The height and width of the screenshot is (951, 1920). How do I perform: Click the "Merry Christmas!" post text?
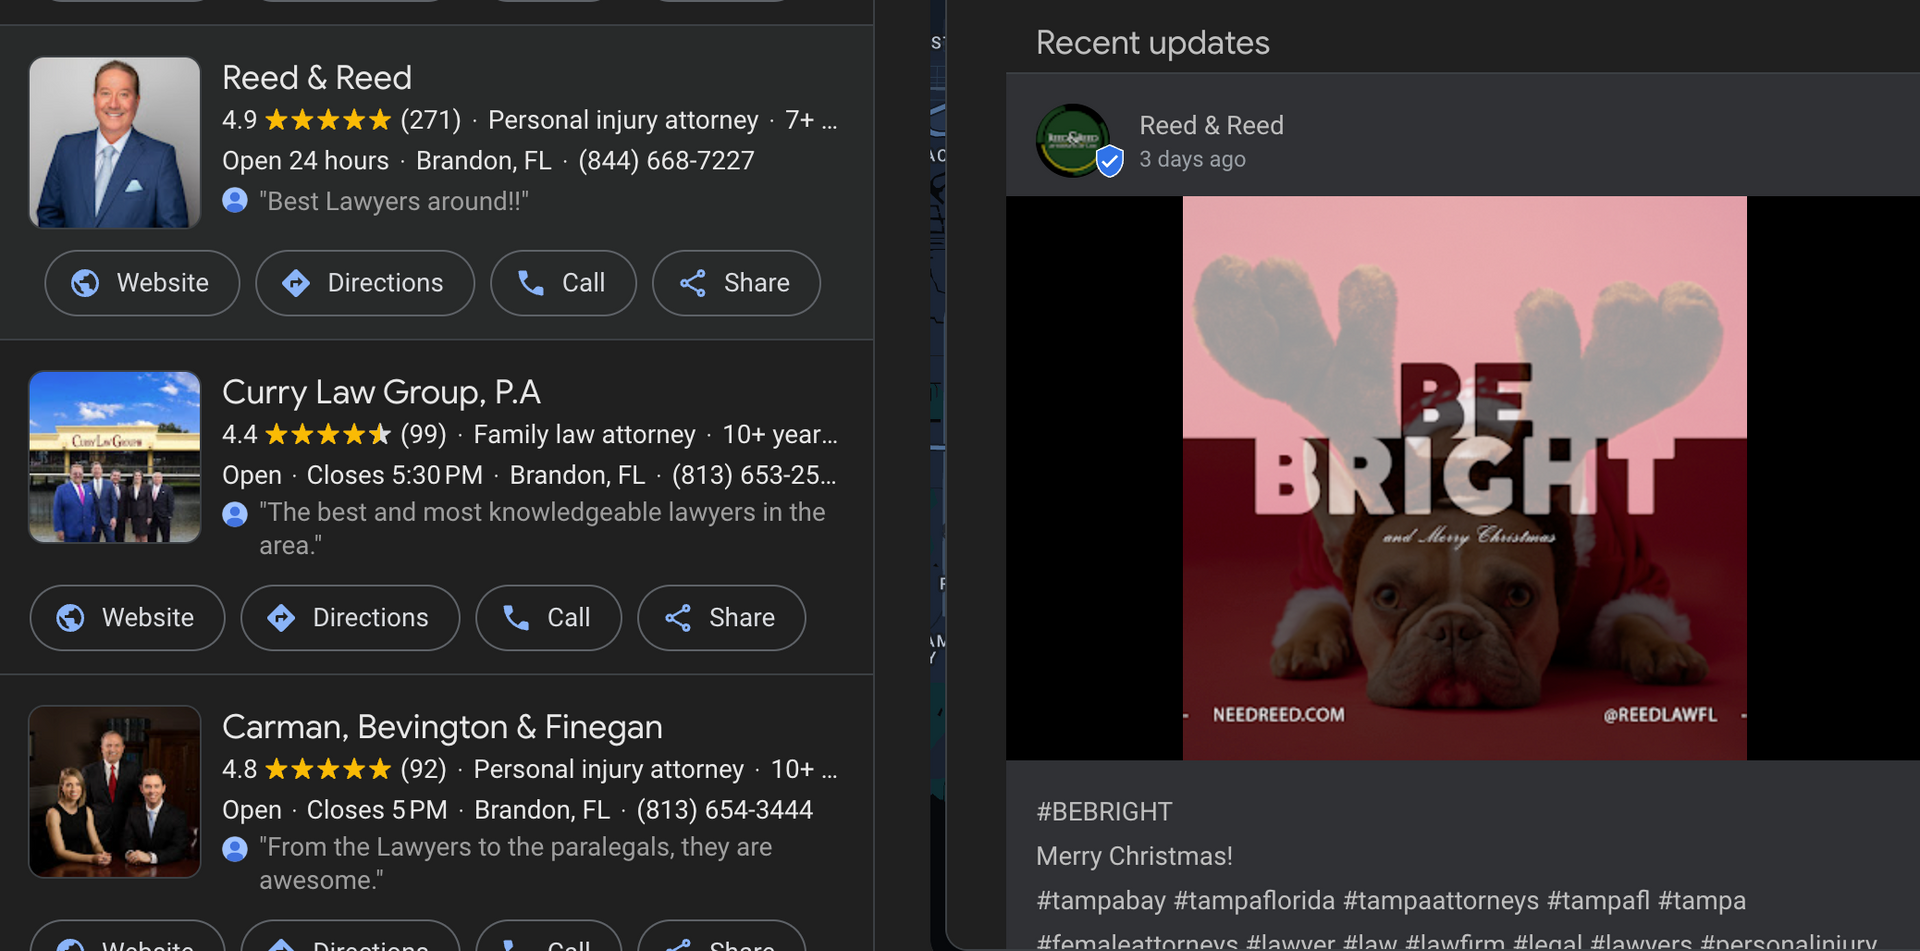1134,856
